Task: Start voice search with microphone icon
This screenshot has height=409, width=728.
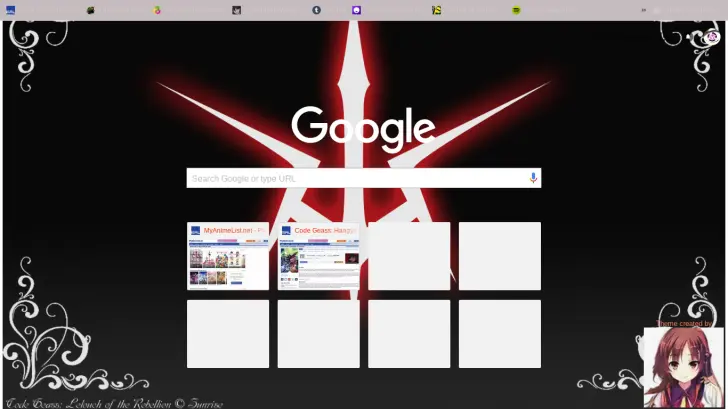Action: coord(533,178)
